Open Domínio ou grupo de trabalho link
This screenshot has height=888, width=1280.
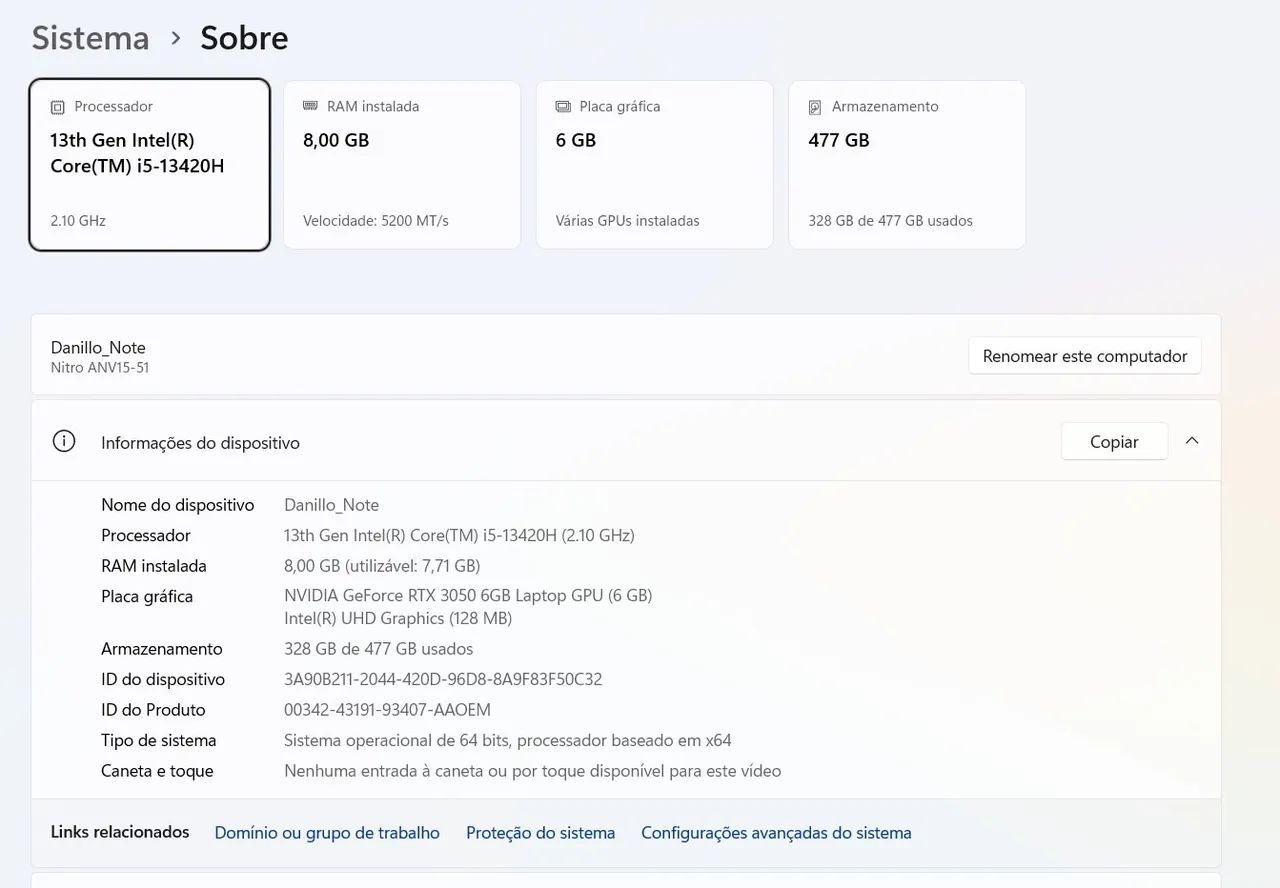point(327,833)
